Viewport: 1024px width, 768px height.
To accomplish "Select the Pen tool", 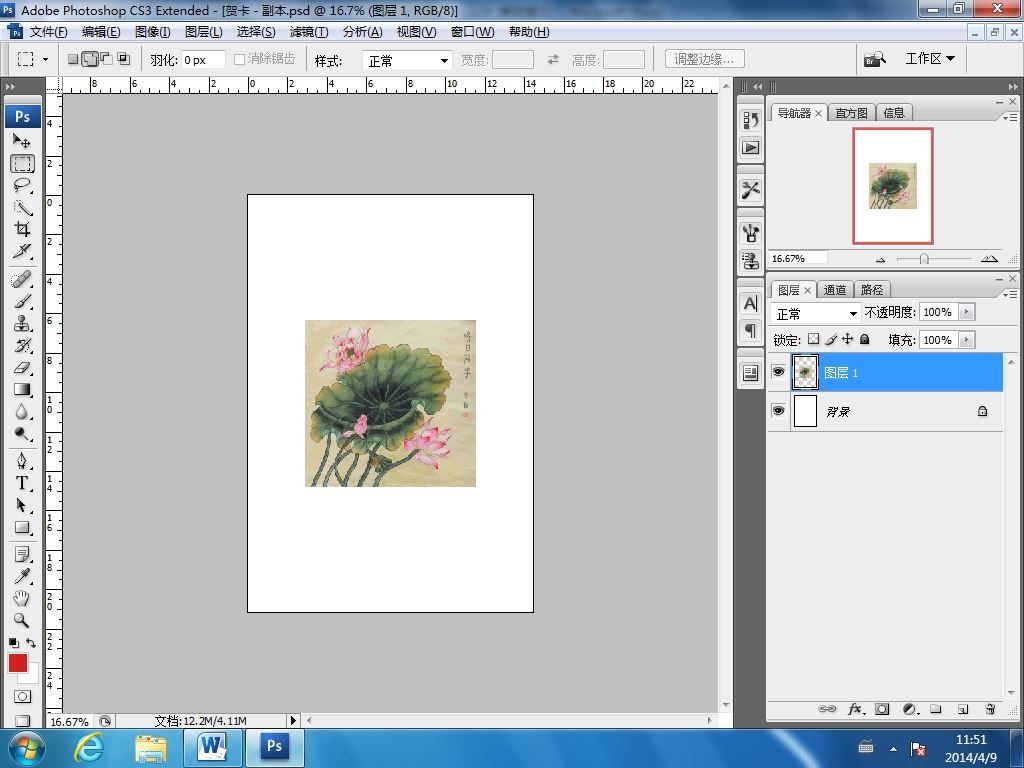I will [22, 461].
